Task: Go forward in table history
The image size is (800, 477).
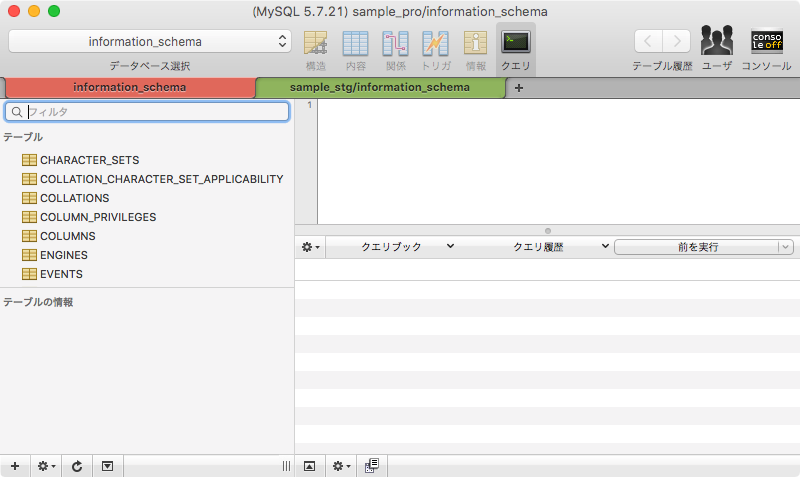Action: pos(677,41)
